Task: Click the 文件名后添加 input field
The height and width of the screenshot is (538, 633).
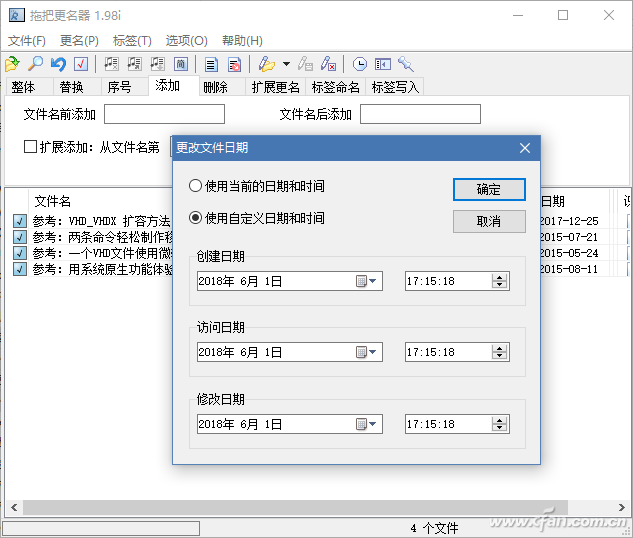Action: [420, 114]
